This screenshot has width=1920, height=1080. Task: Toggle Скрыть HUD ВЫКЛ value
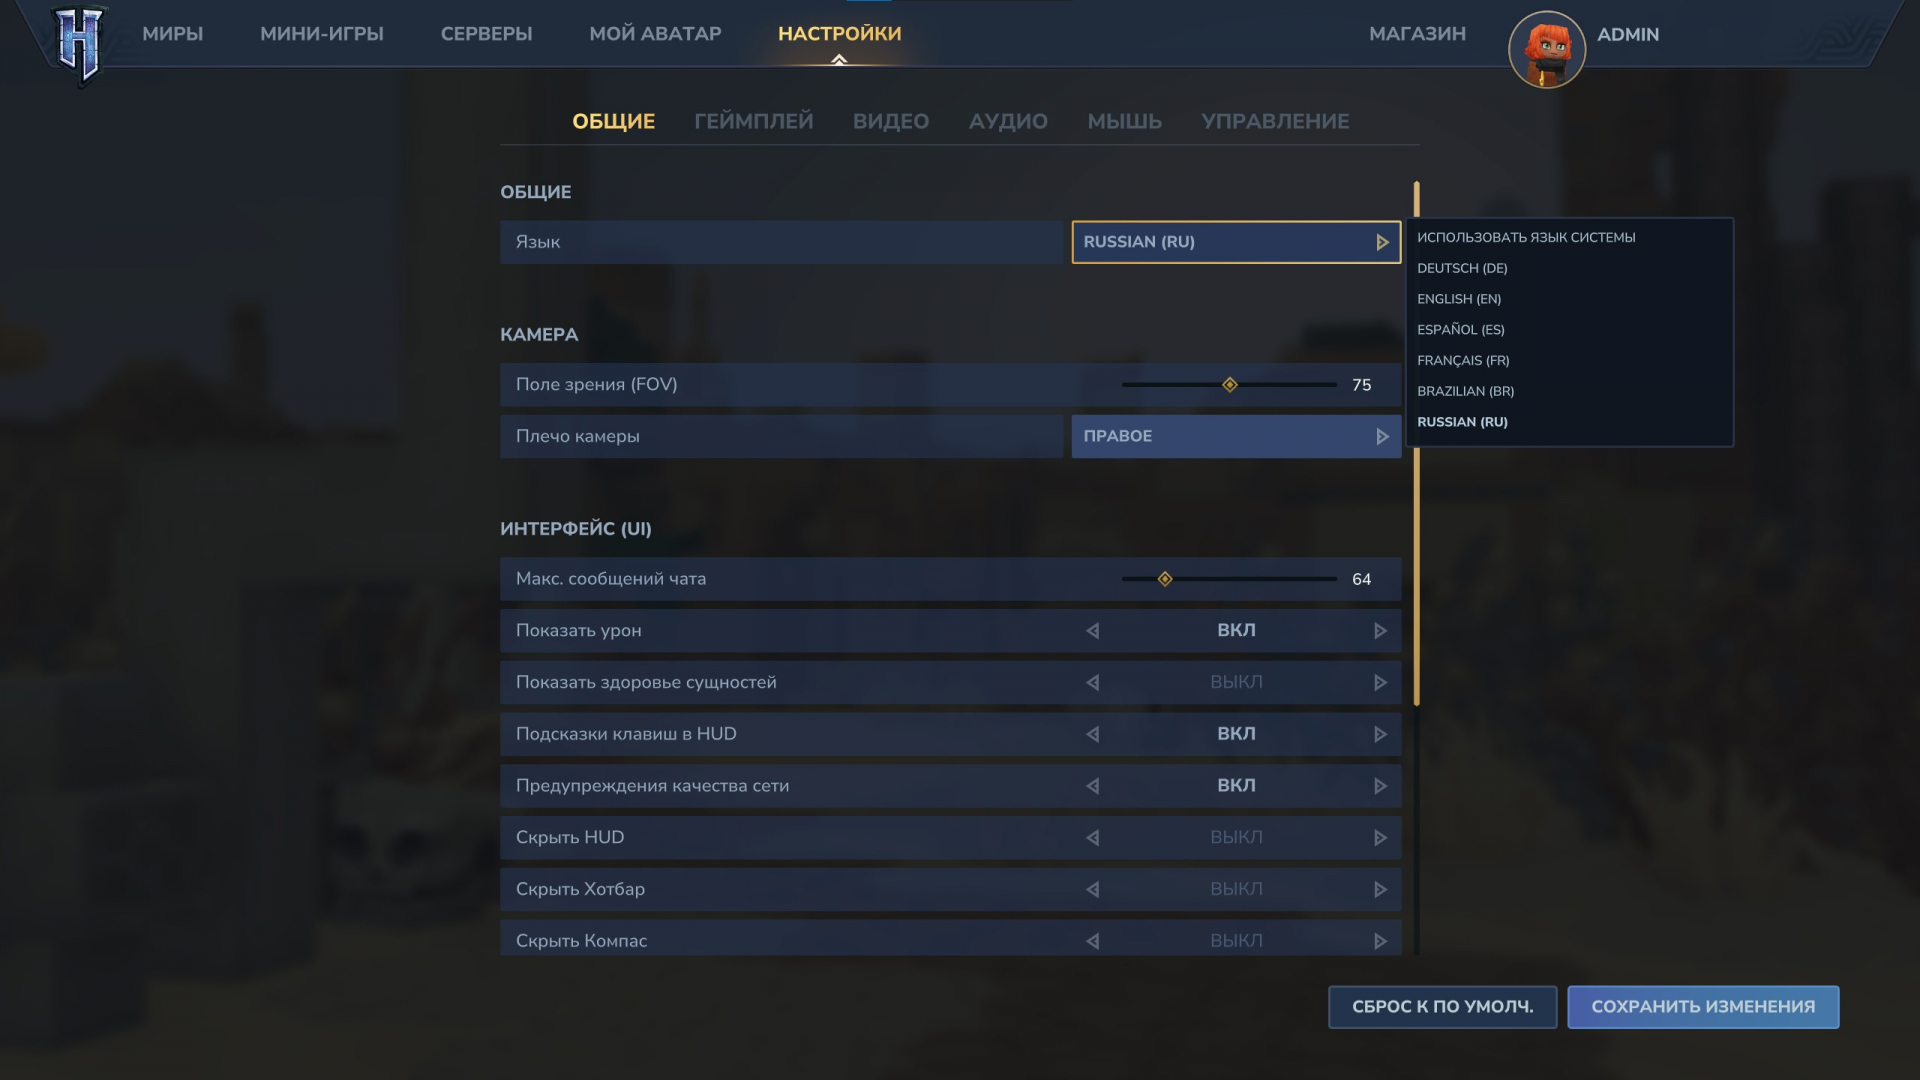1236,838
